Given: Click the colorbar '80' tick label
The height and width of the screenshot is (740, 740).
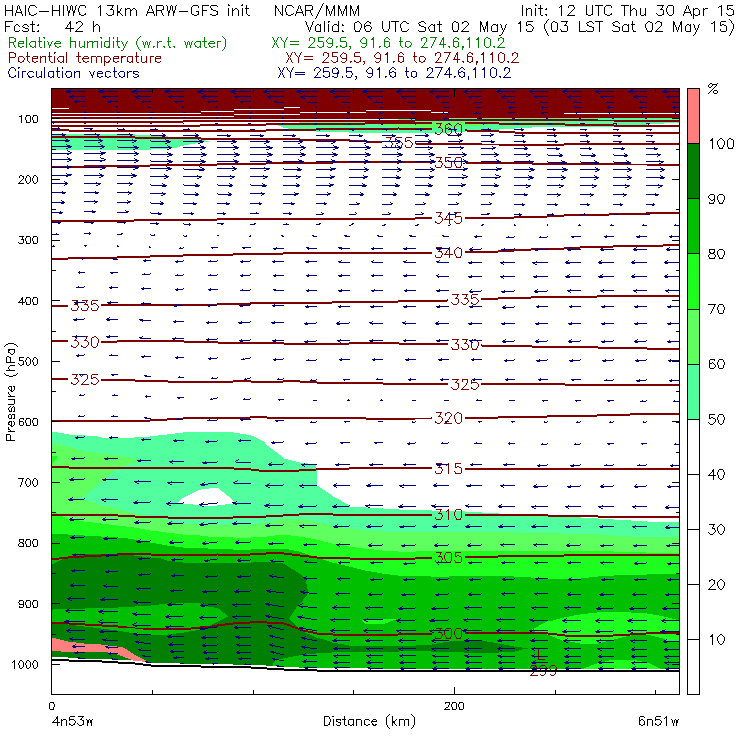Looking at the screenshot, I should coord(716,254).
